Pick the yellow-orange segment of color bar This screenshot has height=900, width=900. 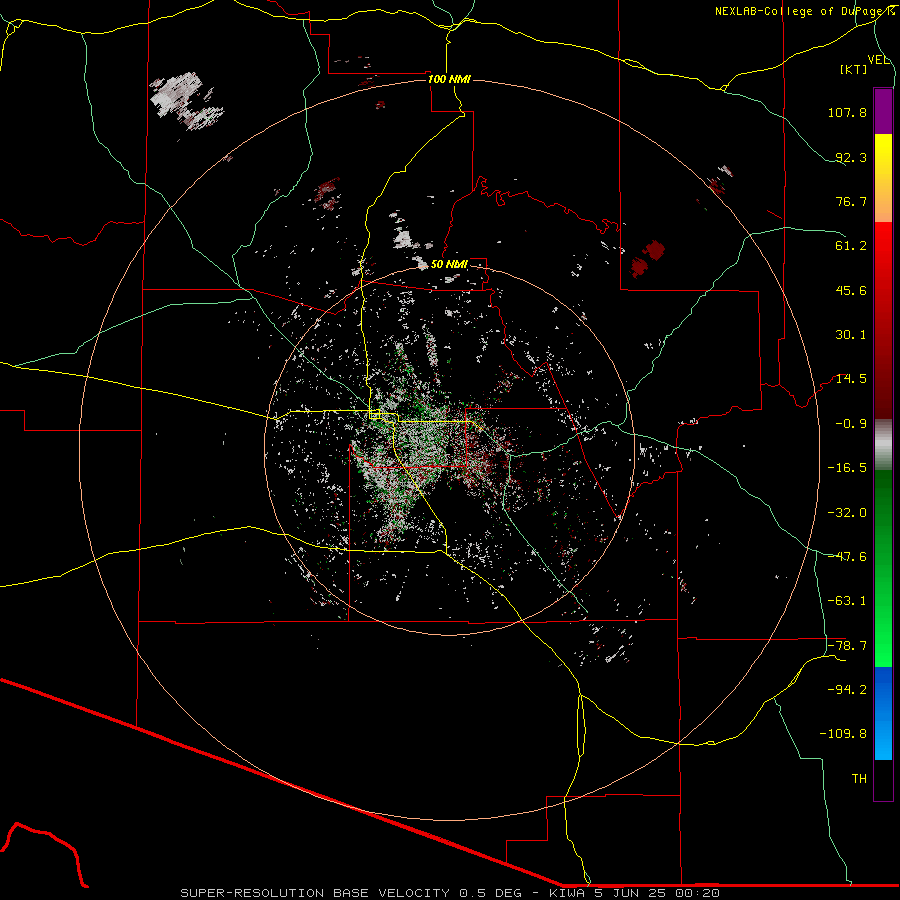point(883,178)
